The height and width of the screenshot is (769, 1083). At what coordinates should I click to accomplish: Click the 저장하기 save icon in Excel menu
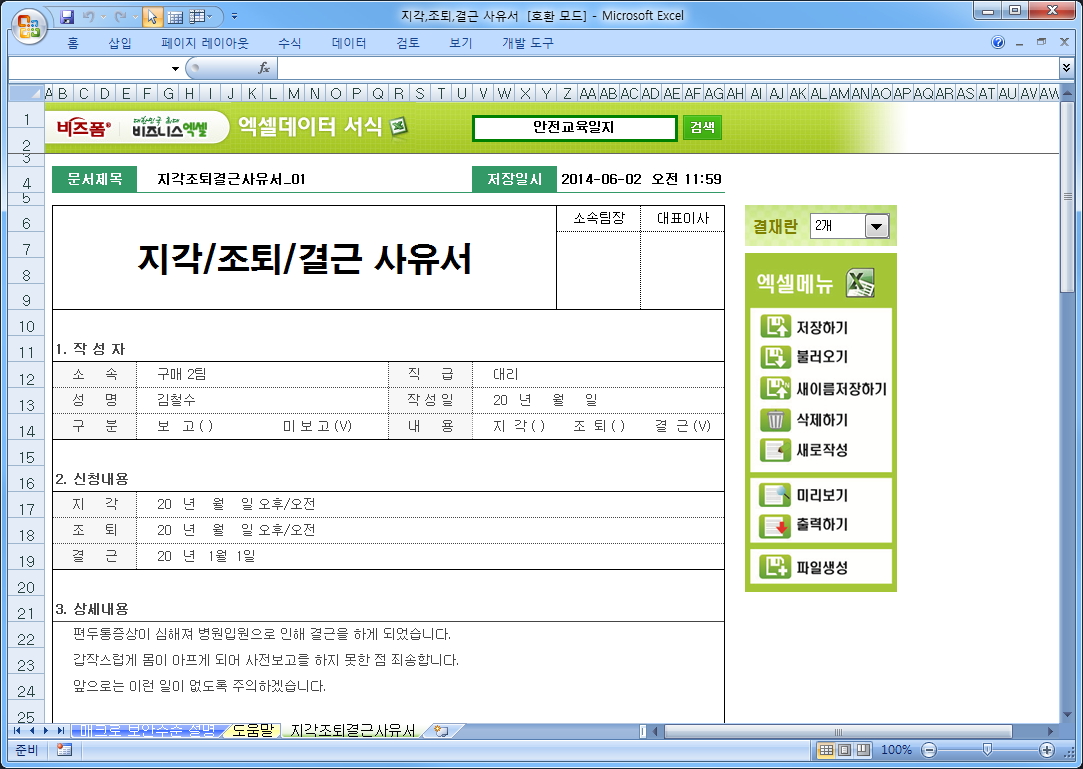pos(775,326)
